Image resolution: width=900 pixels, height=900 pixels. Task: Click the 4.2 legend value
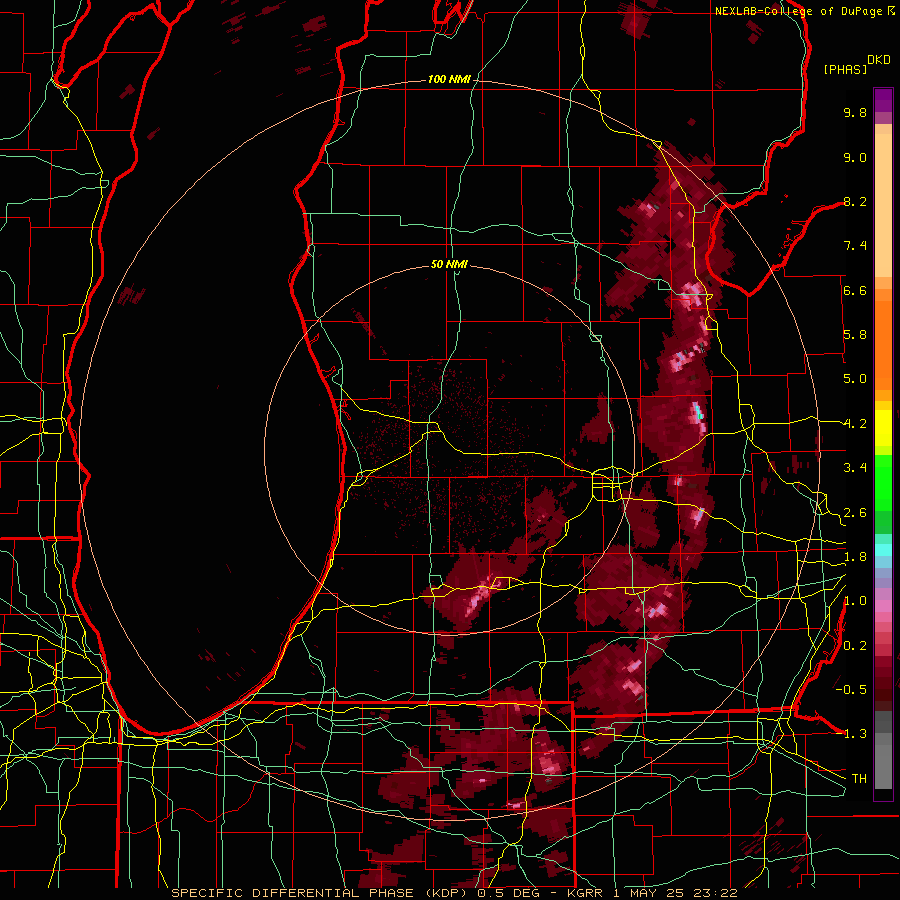[855, 424]
